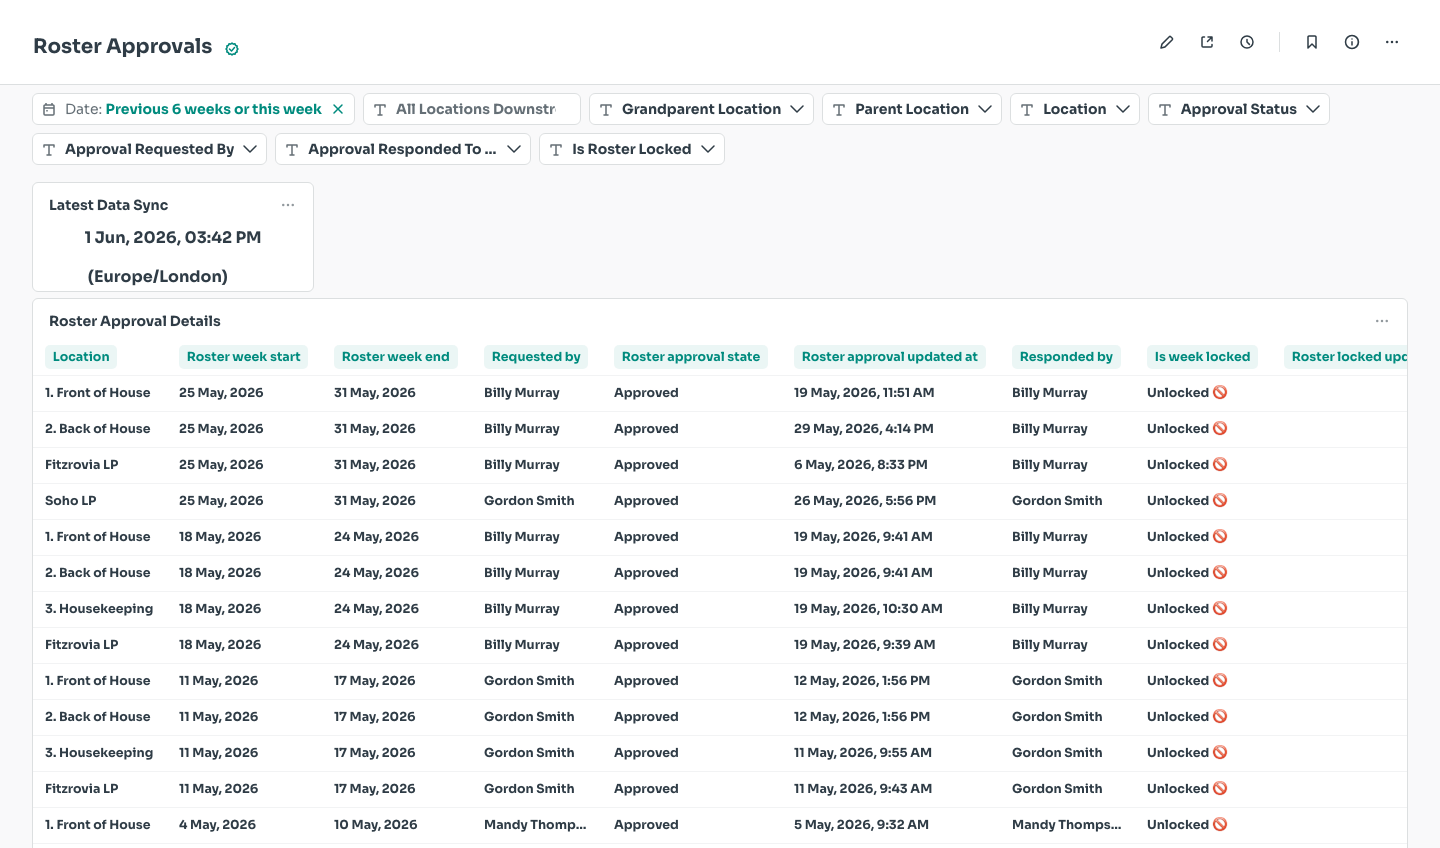Open the top-right more options menu
Screen dimensions: 1440x848
point(1392,42)
